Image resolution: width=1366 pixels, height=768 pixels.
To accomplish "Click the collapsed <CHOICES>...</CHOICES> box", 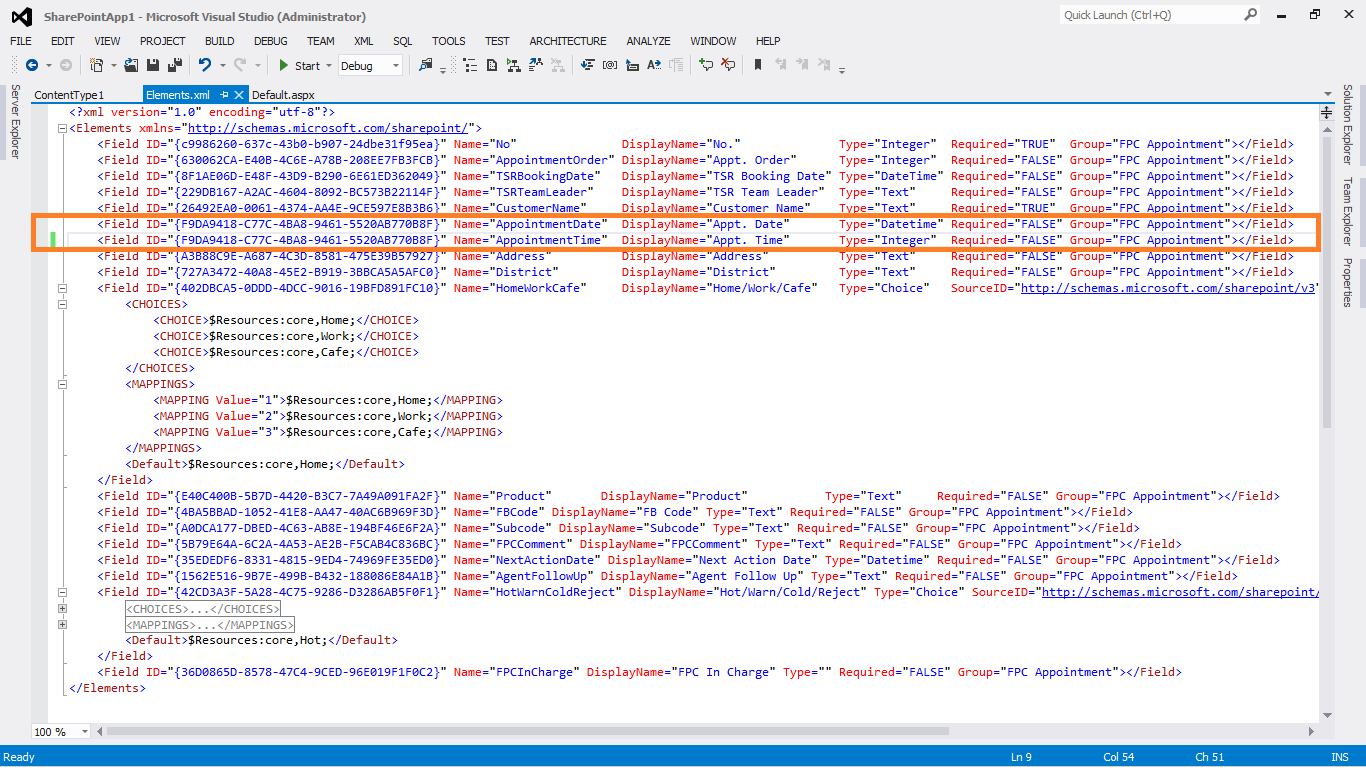I will (203, 608).
